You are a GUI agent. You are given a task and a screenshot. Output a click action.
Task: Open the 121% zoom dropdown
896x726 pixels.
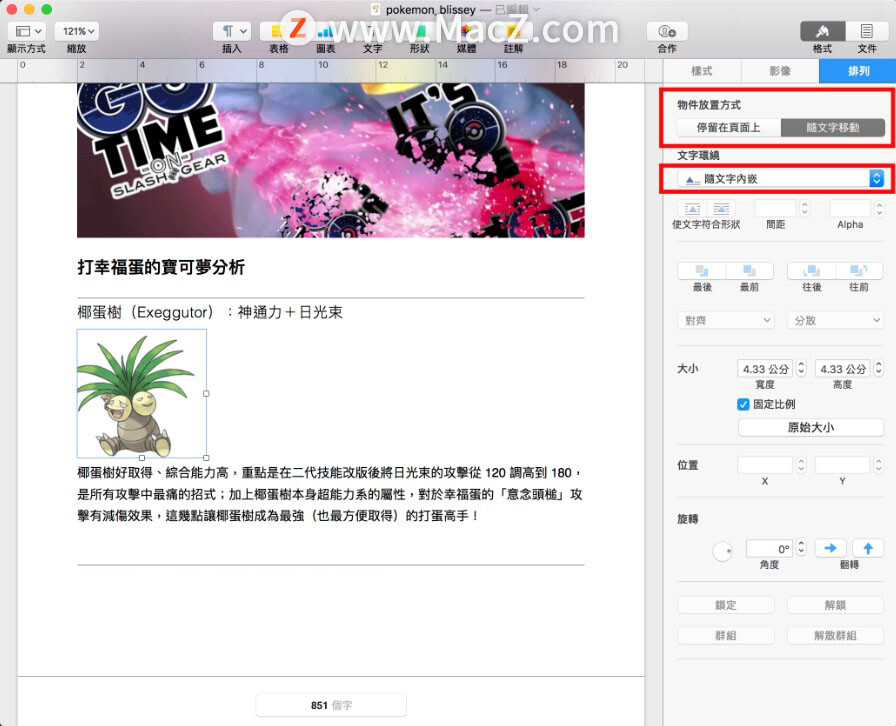point(77,31)
